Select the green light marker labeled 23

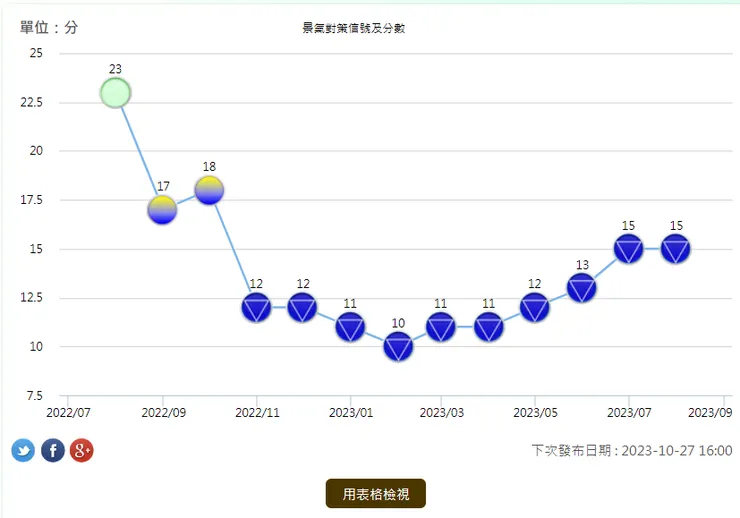point(115,93)
